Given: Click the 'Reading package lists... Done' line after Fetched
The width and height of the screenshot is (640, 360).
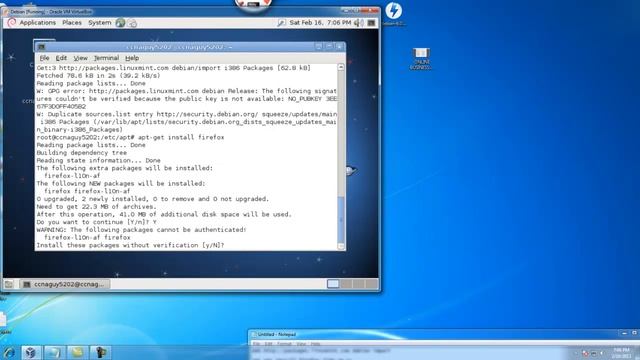Looking at the screenshot, I should point(91,83).
